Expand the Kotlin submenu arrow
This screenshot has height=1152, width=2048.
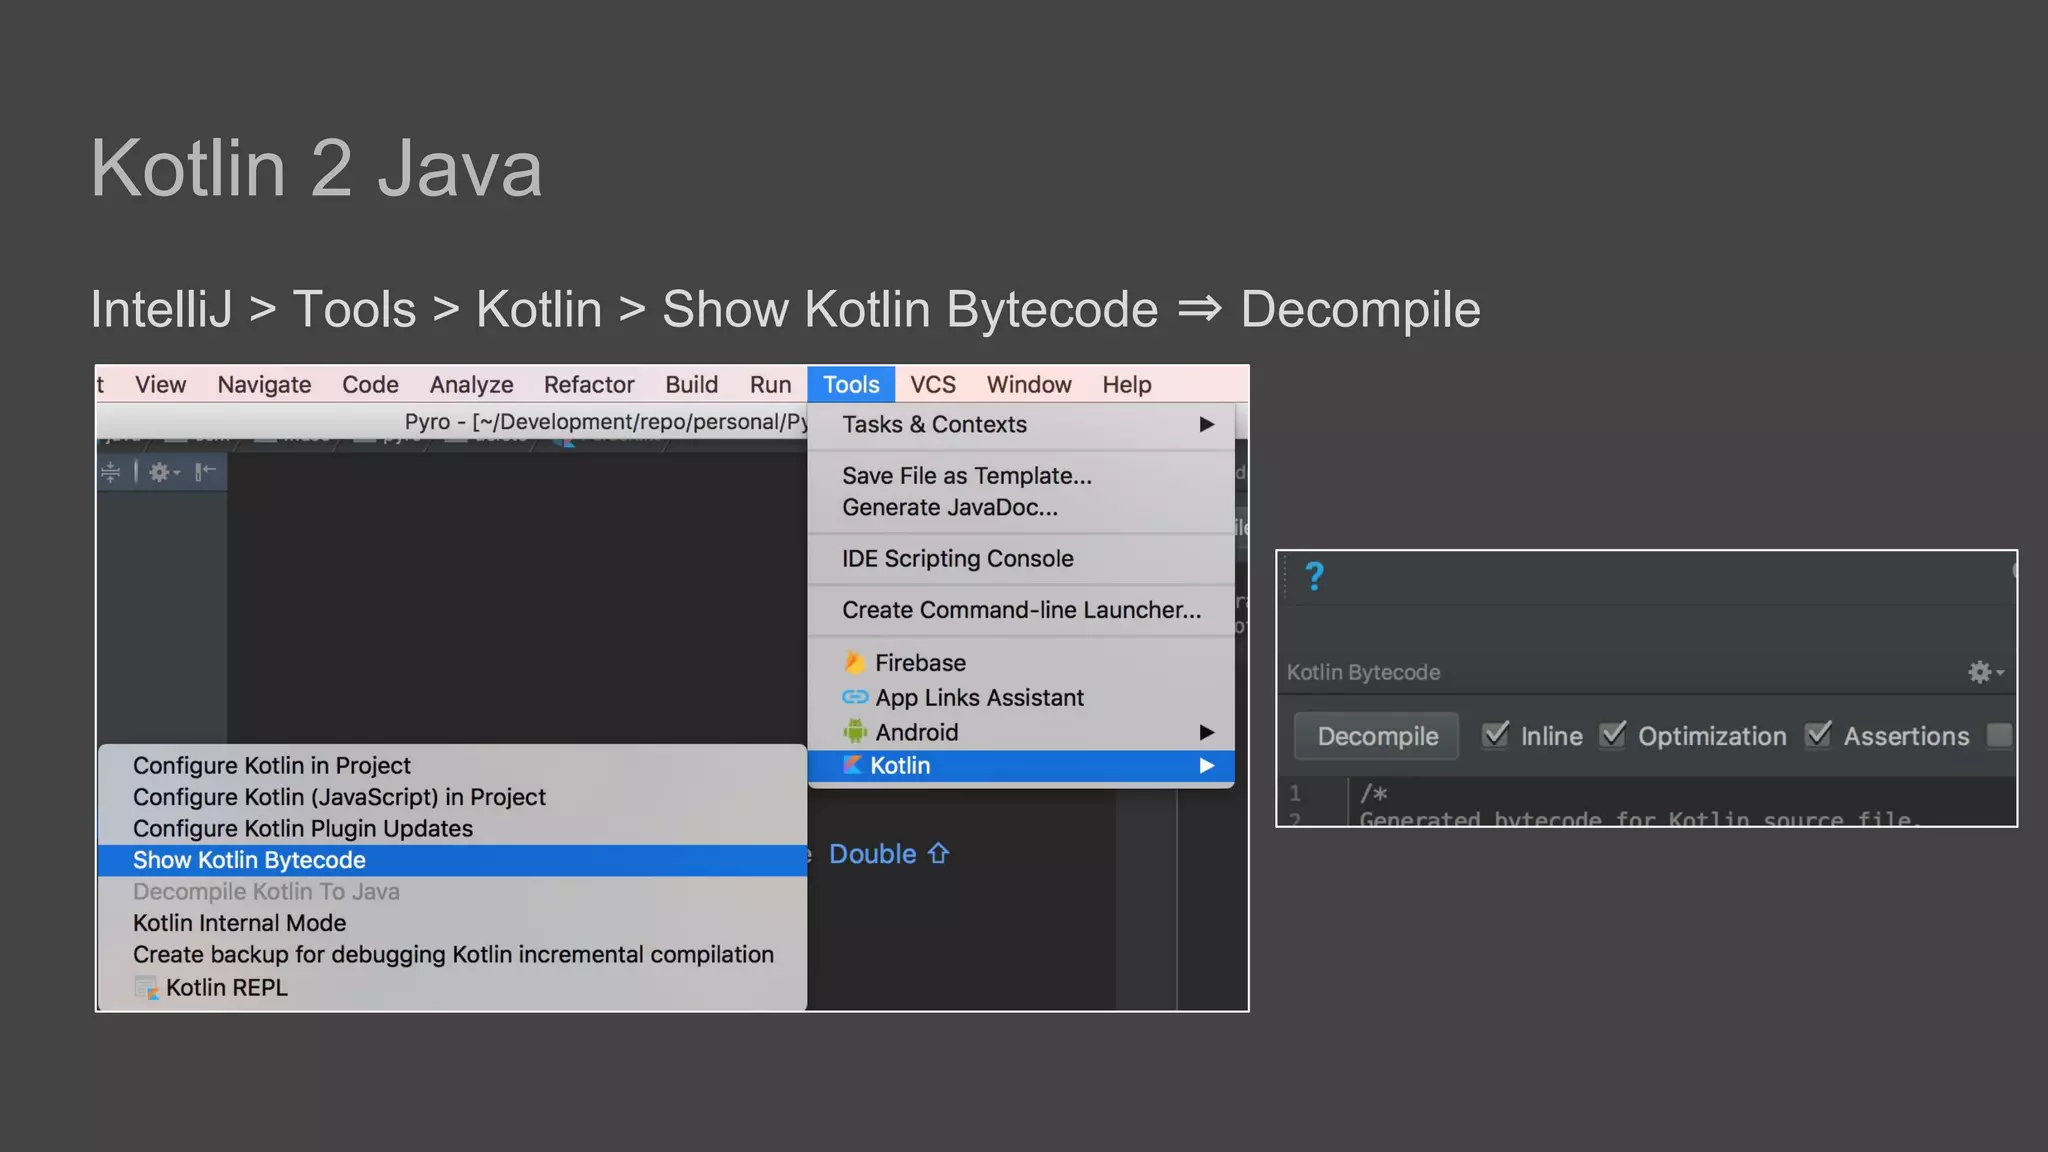[1207, 765]
